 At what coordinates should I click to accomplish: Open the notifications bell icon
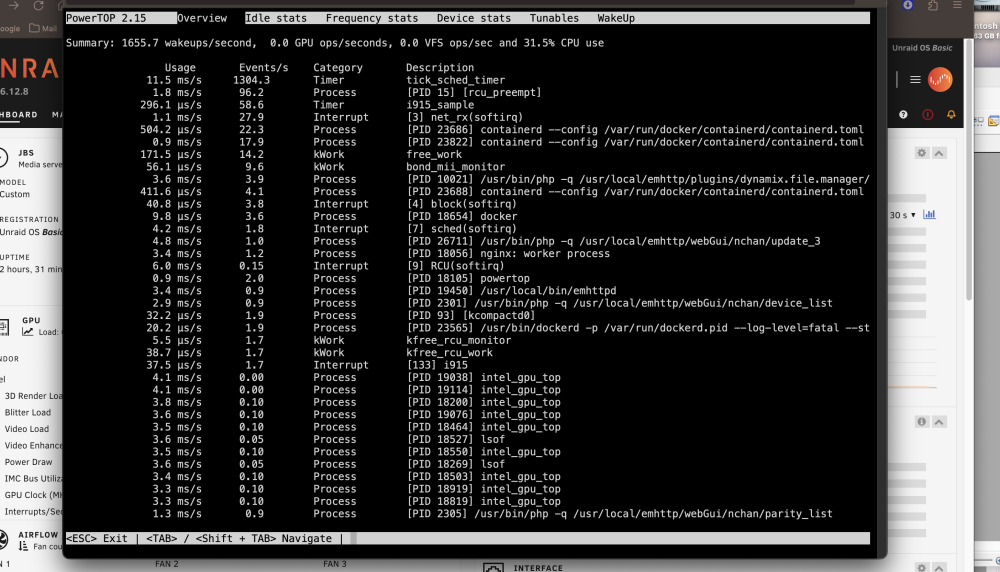tap(951, 115)
